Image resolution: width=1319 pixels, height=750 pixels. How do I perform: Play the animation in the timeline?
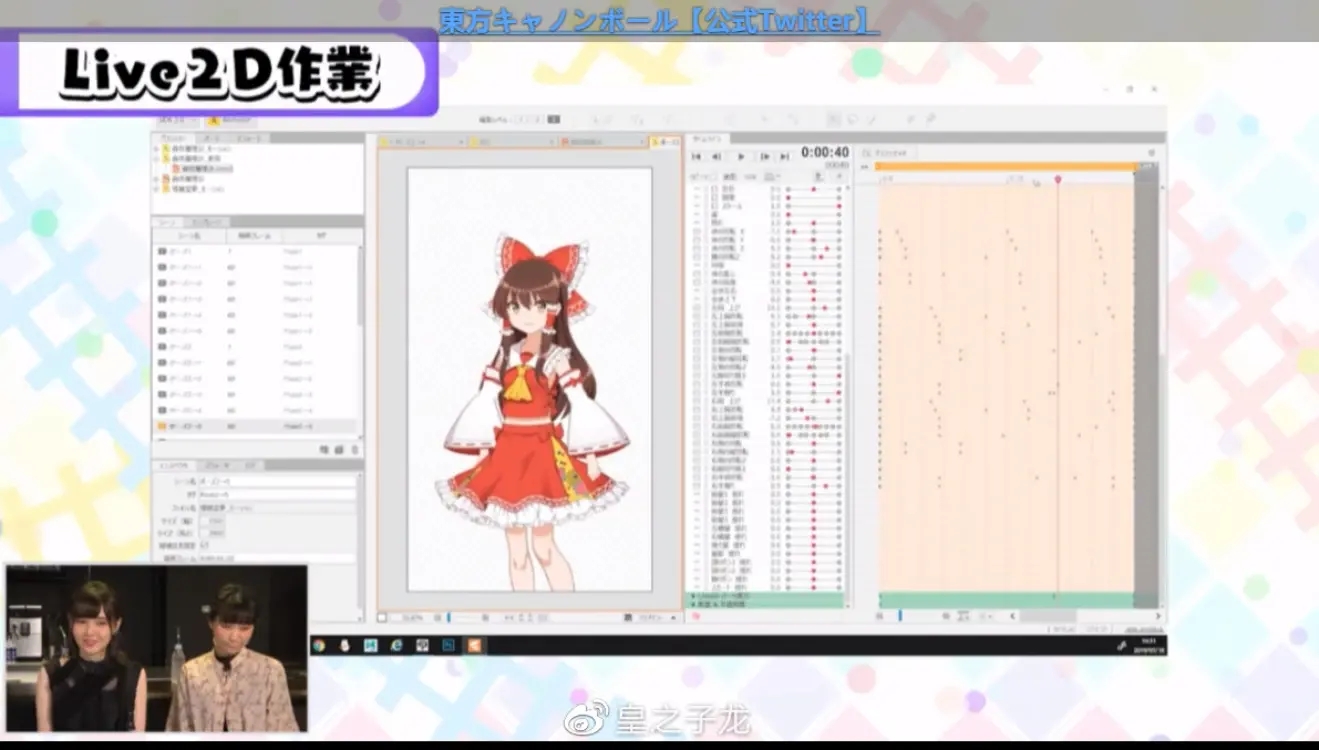click(741, 156)
